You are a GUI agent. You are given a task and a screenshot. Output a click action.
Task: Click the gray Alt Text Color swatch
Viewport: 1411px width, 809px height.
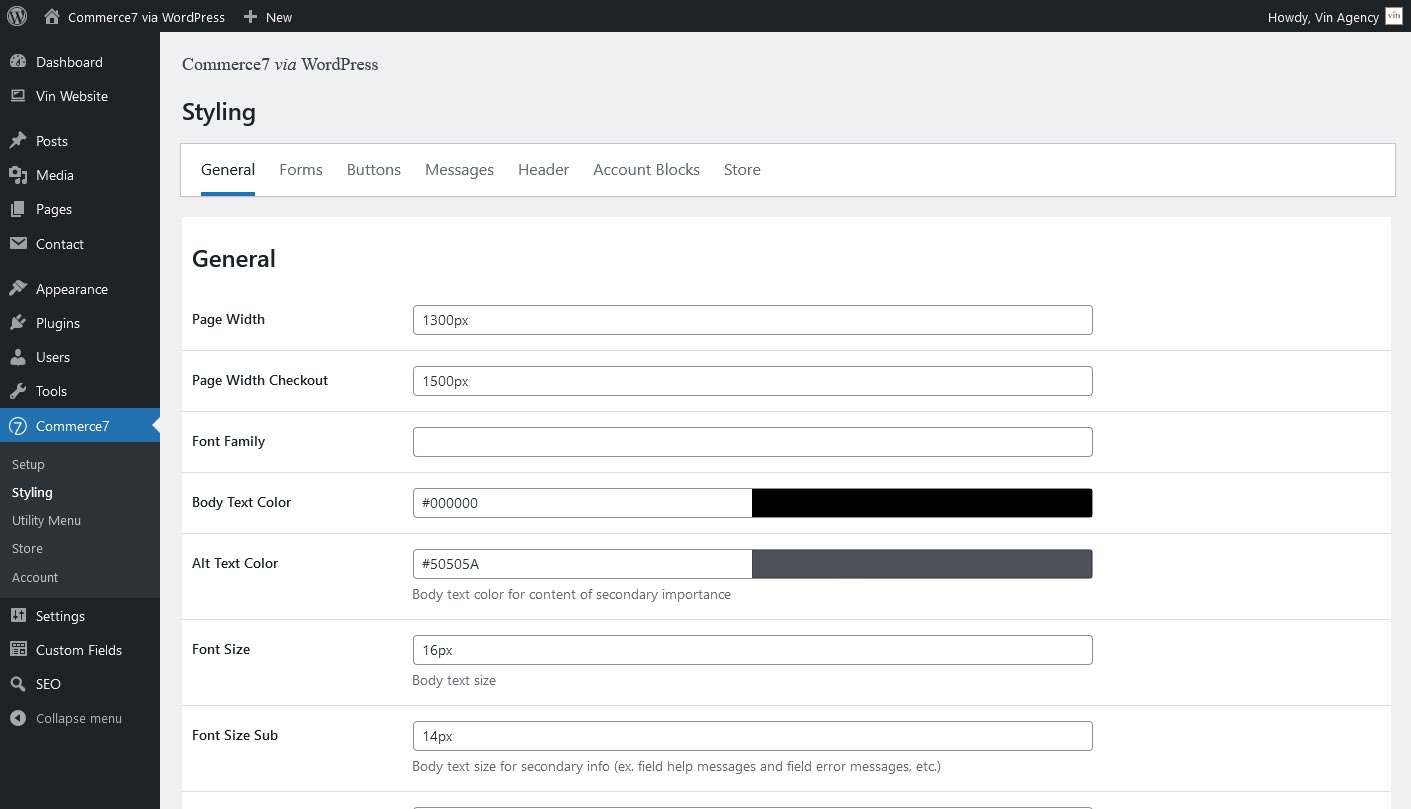(921, 564)
